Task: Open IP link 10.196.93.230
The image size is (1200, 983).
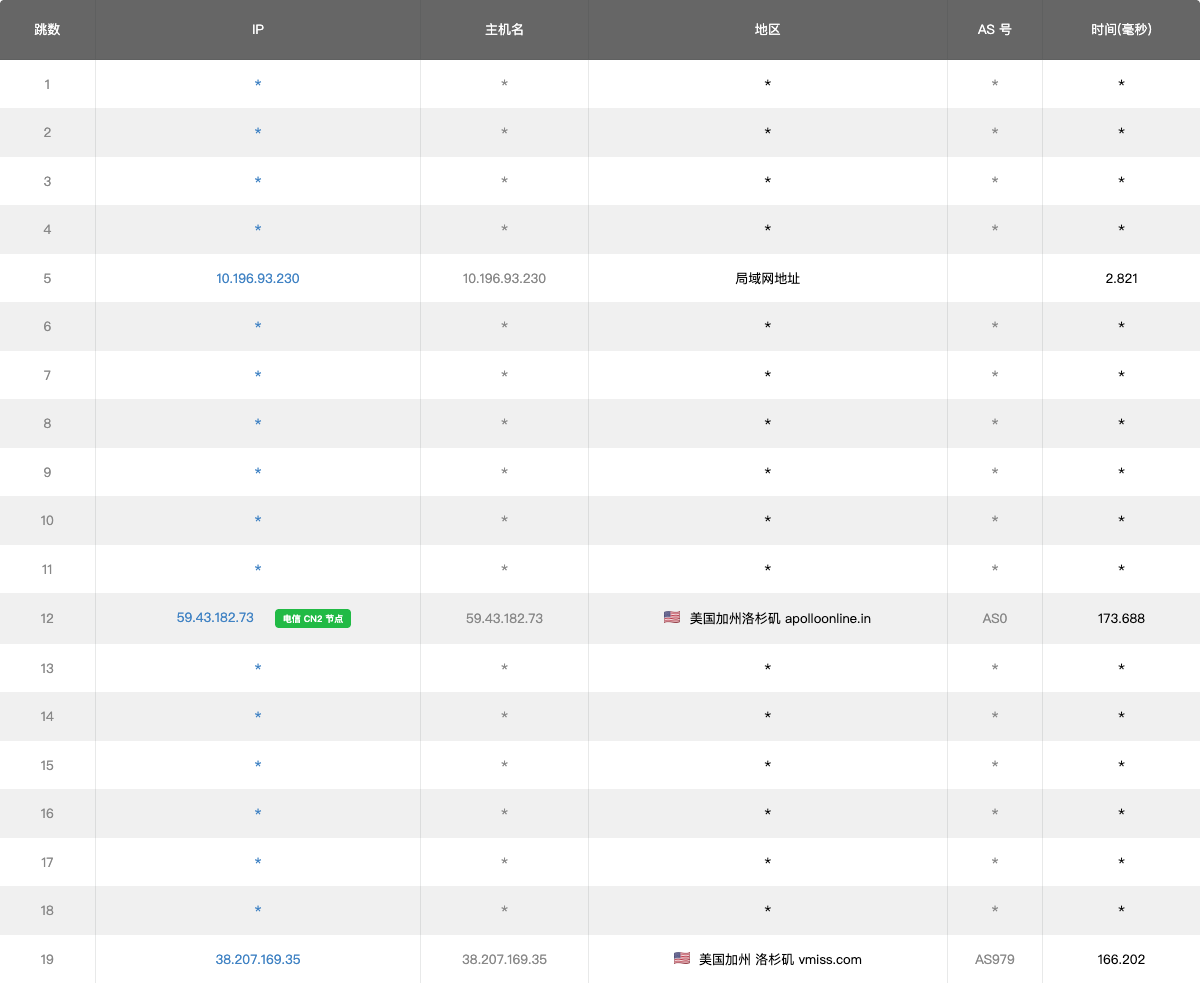Action: pyautogui.click(x=258, y=278)
